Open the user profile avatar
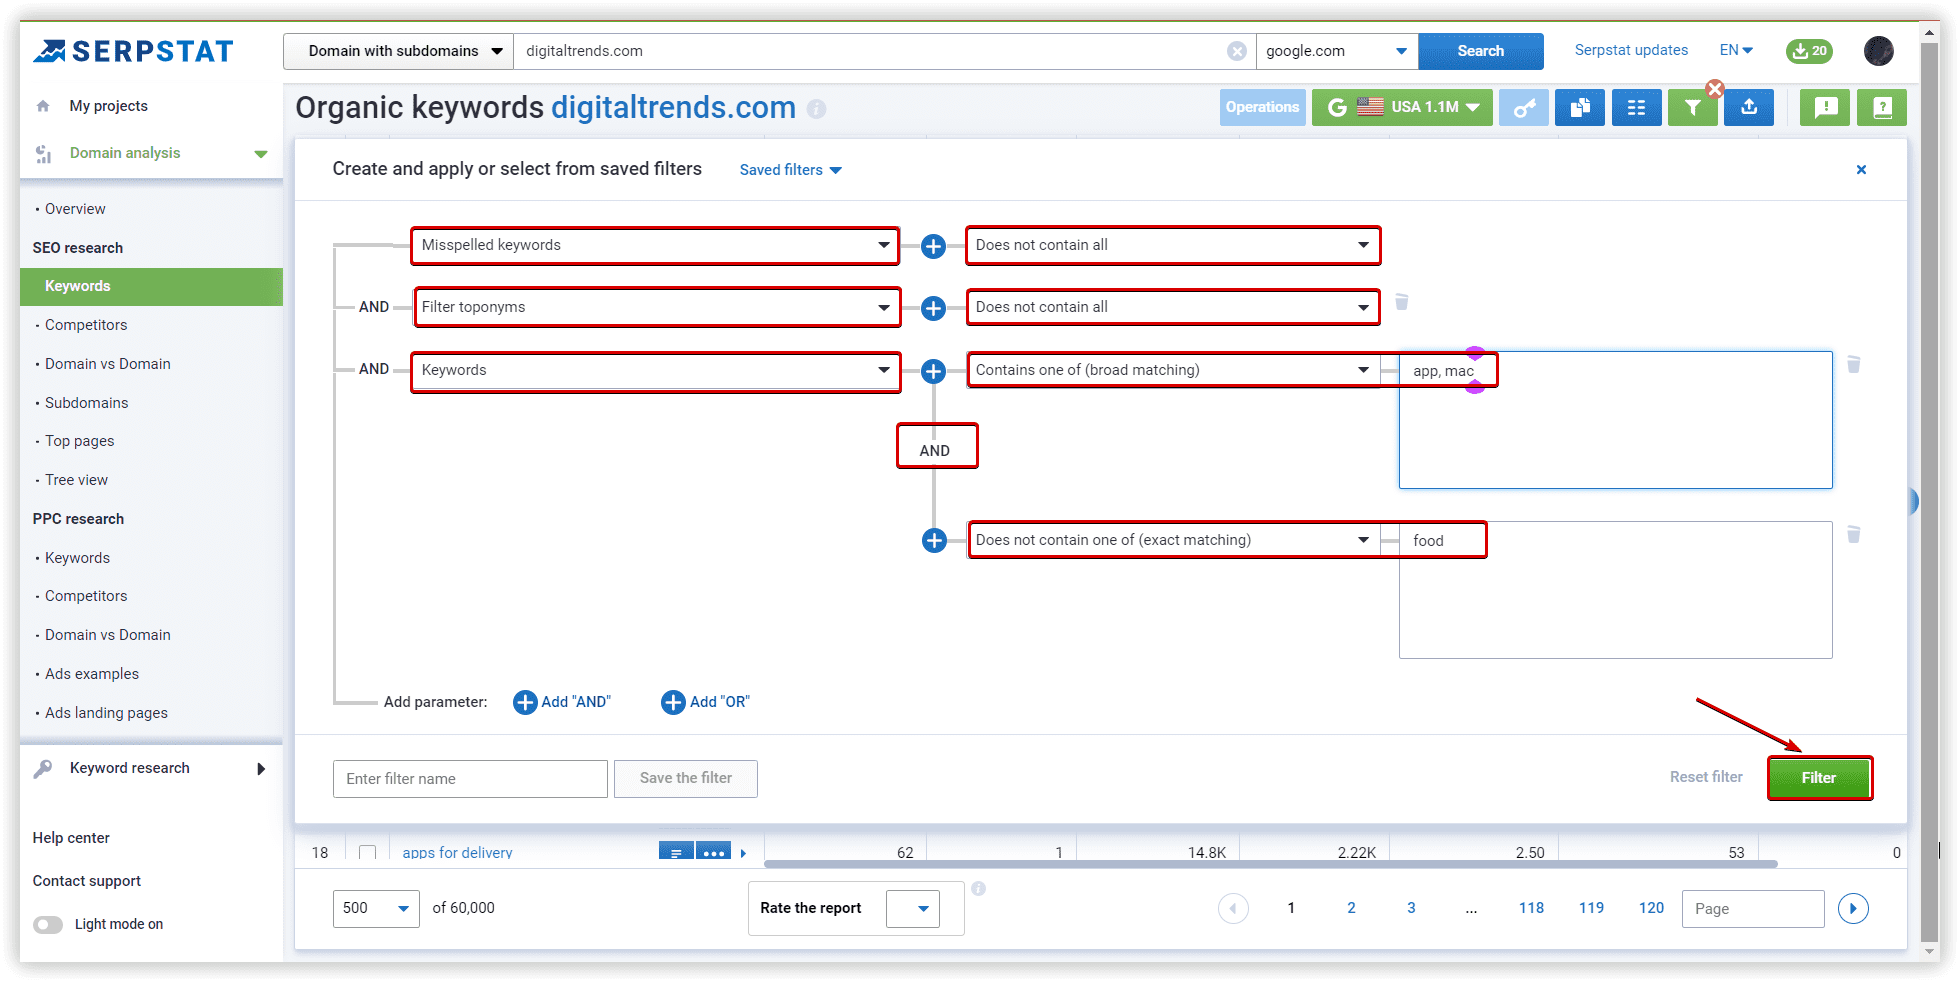 [x=1879, y=51]
